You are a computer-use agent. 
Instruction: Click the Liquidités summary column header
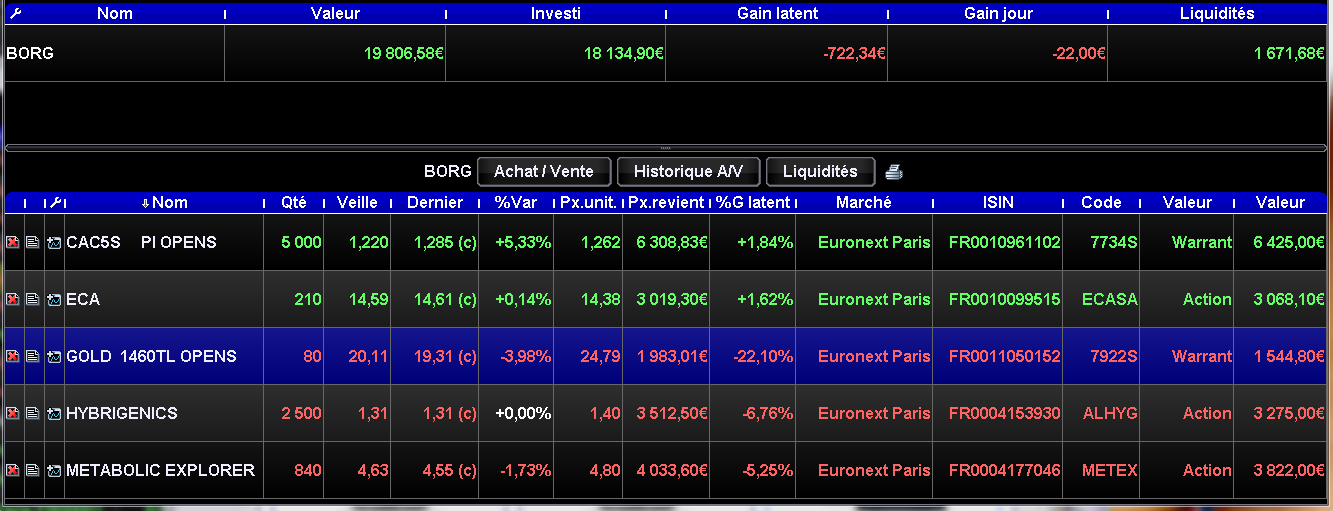click(x=1217, y=14)
